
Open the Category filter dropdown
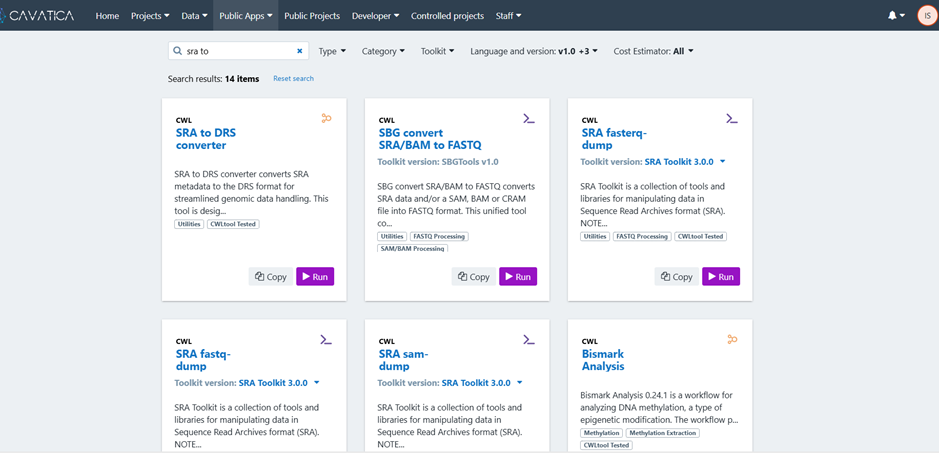click(x=383, y=51)
